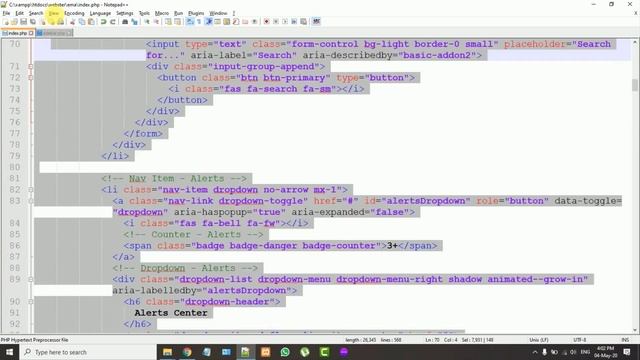Open Chrome from the taskbar
The width and height of the screenshot is (640, 360).
[187, 352]
